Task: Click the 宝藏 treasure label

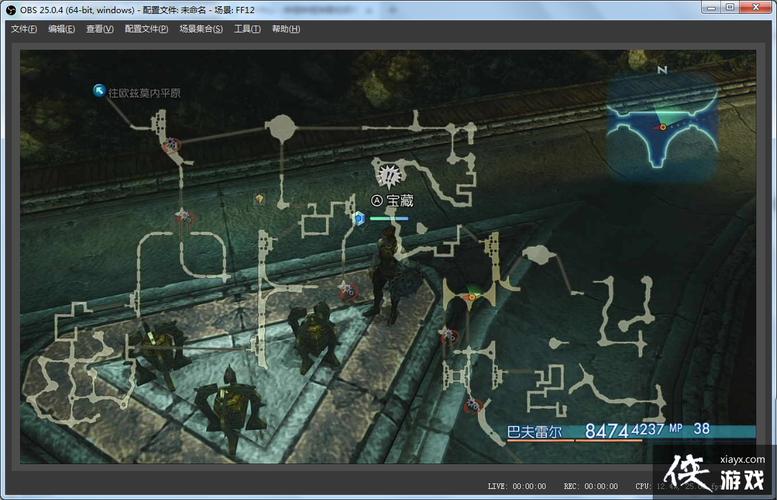Action: pos(399,200)
